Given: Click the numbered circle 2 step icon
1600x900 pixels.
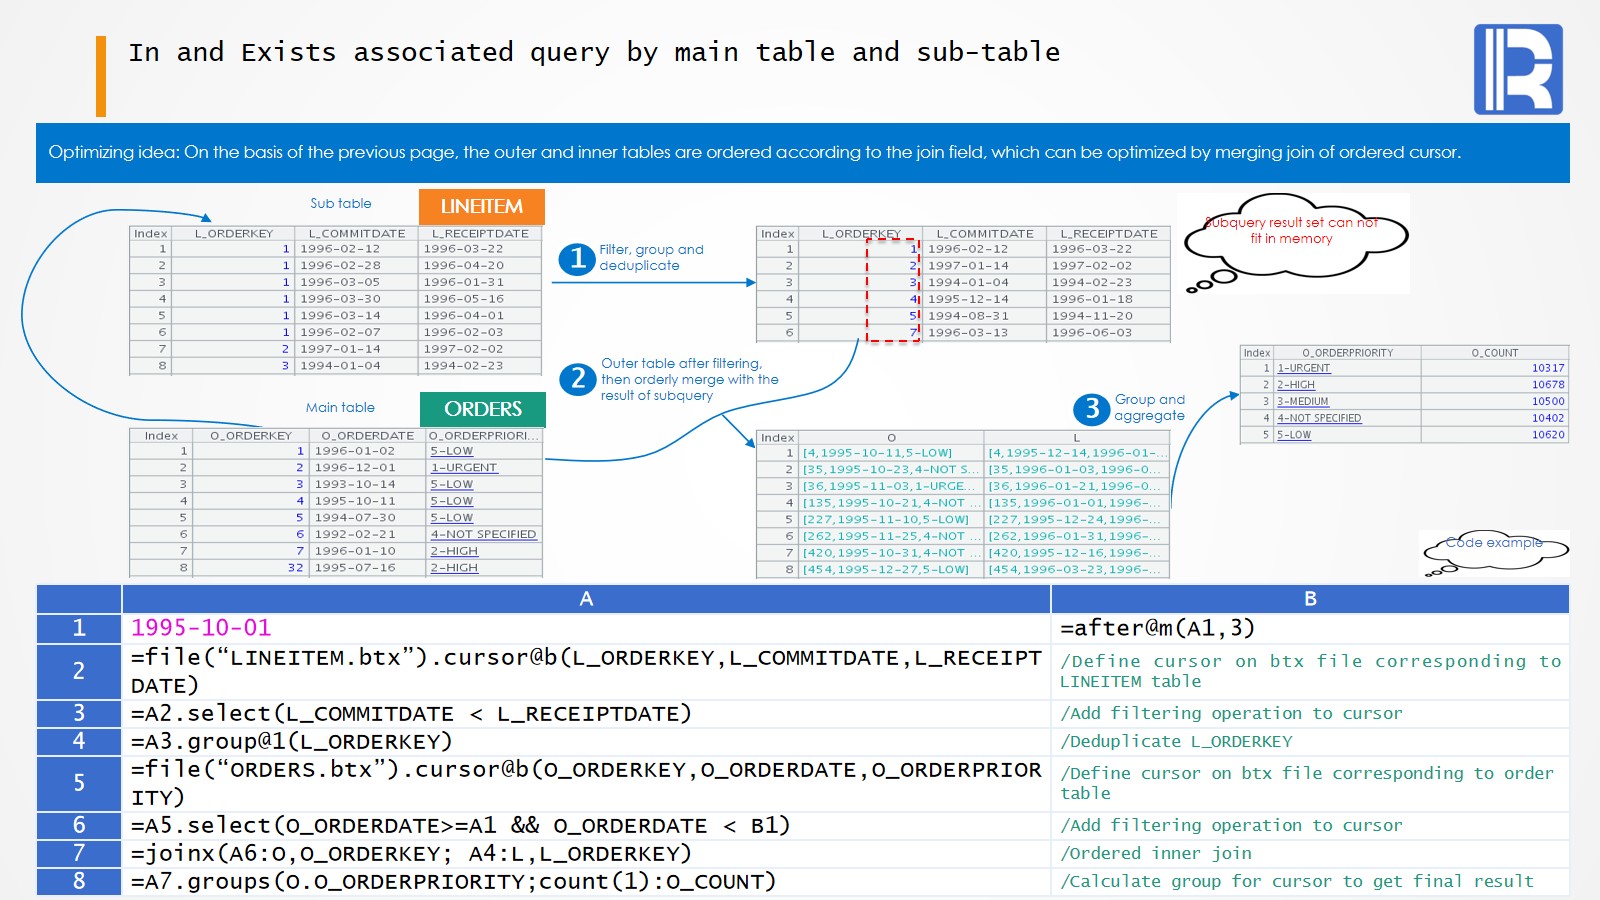Looking at the screenshot, I should [x=577, y=379].
